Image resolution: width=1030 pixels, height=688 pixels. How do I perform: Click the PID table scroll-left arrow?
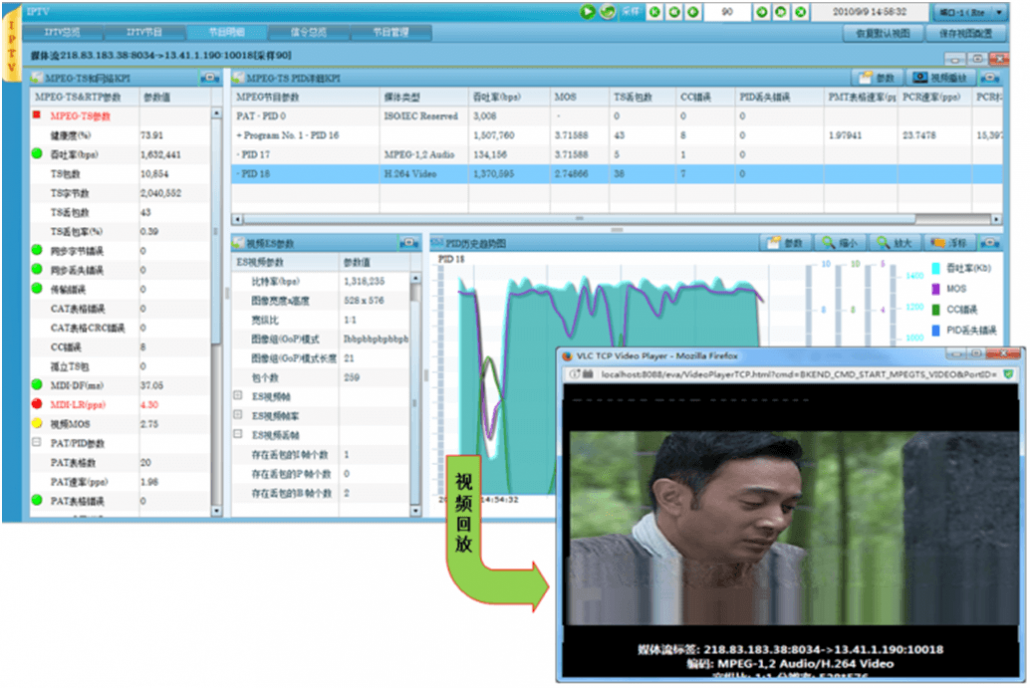pyautogui.click(x=238, y=219)
